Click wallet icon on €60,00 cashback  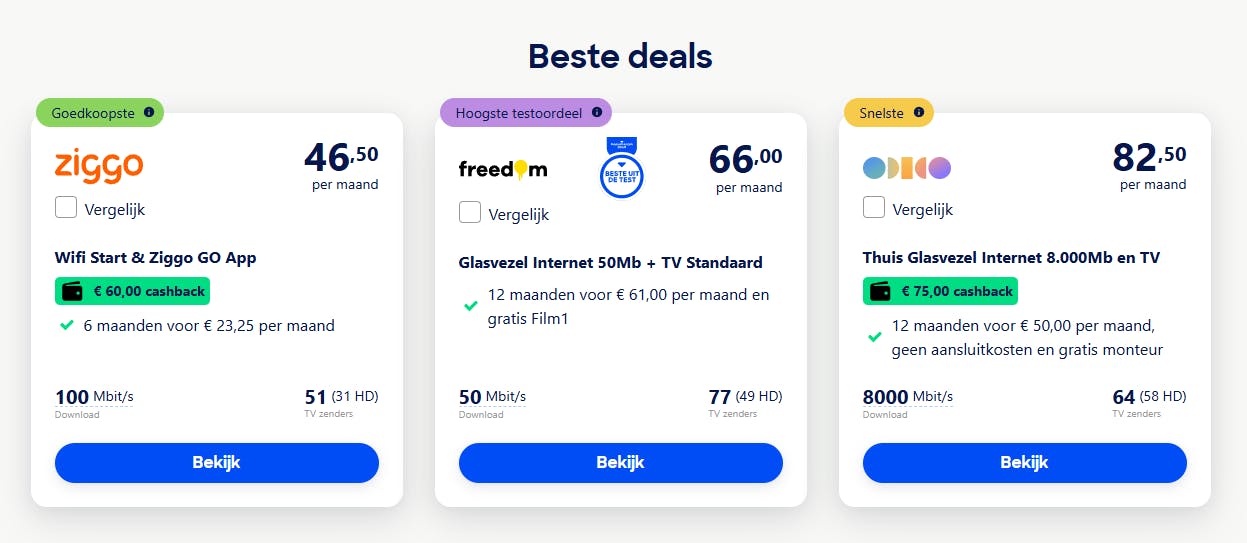(72, 292)
